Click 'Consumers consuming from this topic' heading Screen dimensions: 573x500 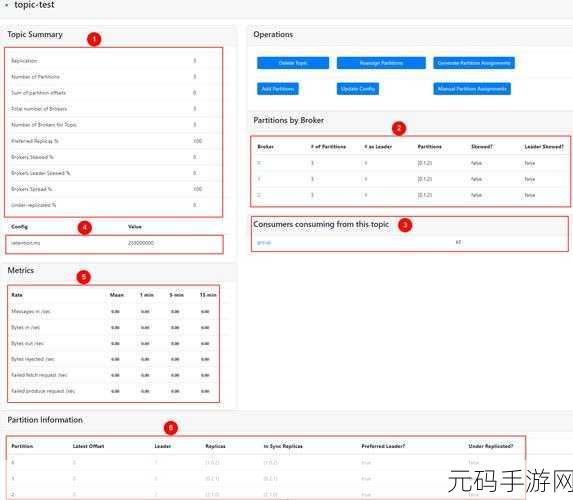[x=321, y=224]
